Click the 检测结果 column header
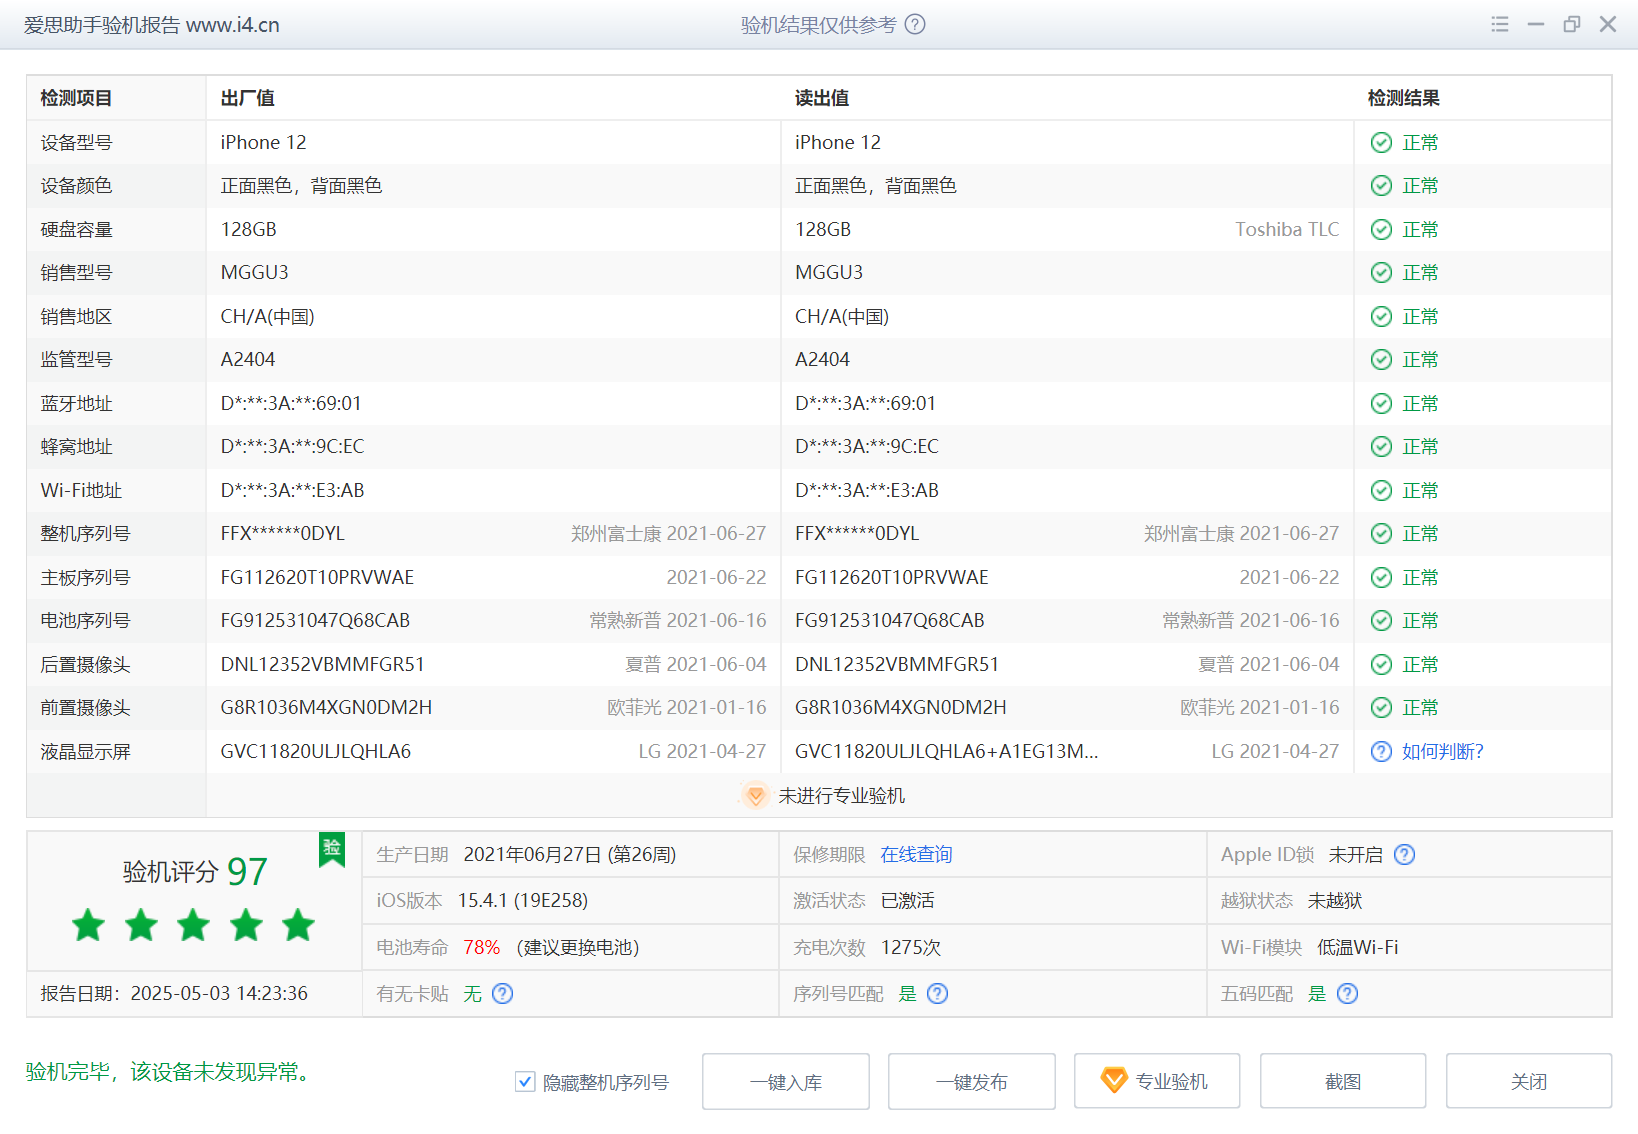 [x=1404, y=98]
